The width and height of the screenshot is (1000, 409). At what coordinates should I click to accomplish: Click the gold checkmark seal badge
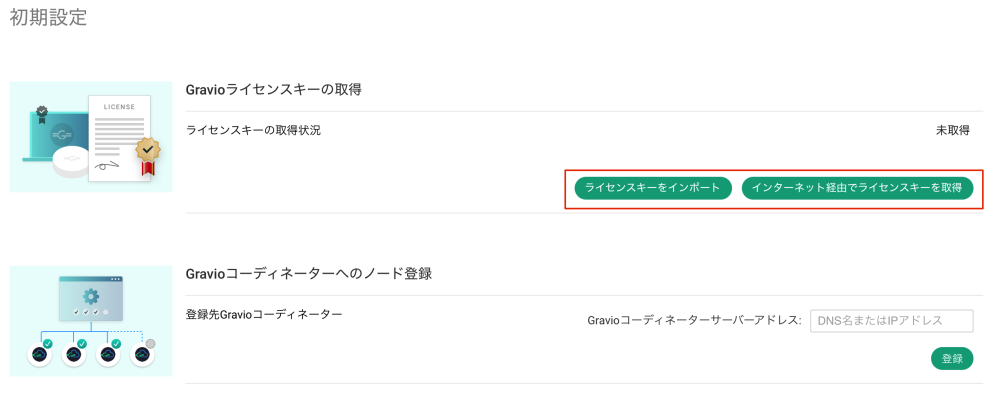coord(148,151)
